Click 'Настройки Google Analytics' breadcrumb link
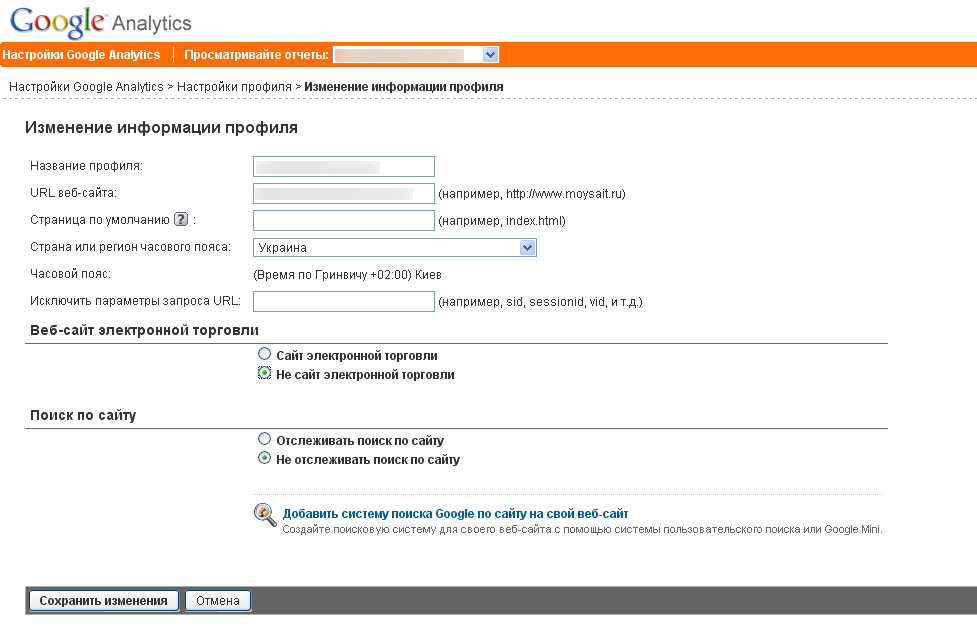The height and width of the screenshot is (629, 977). tap(86, 87)
